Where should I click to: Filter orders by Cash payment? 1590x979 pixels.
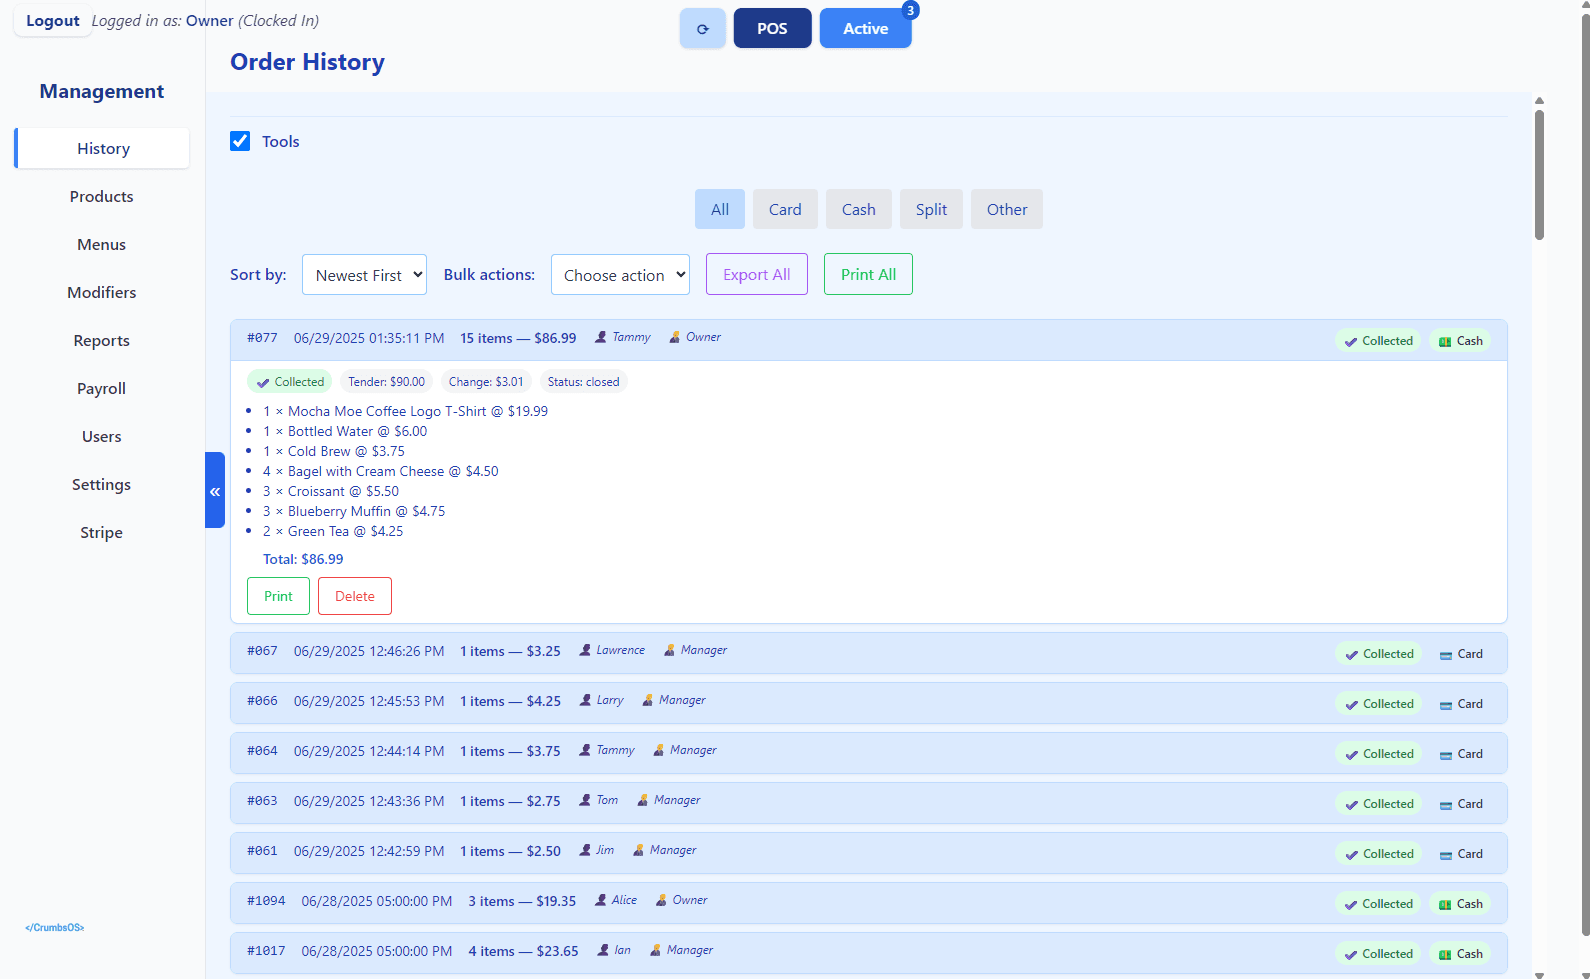858,210
